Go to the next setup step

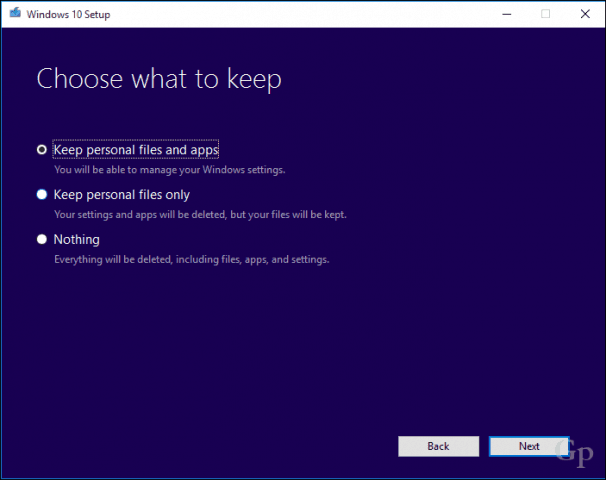pyautogui.click(x=529, y=446)
